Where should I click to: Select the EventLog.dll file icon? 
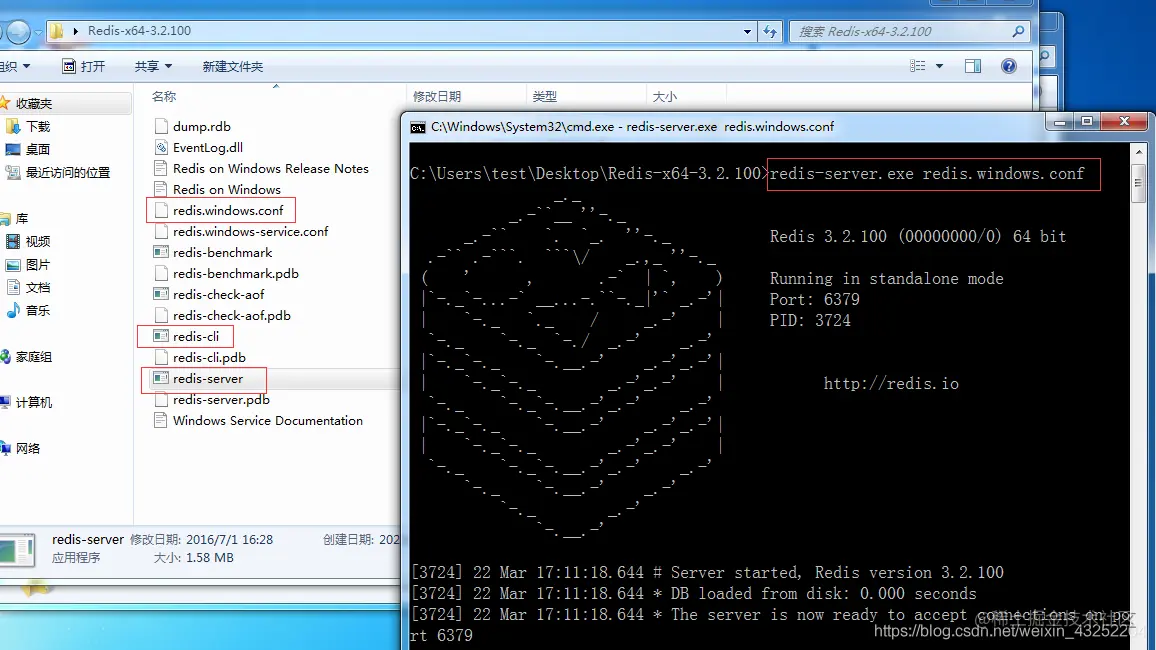(161, 147)
